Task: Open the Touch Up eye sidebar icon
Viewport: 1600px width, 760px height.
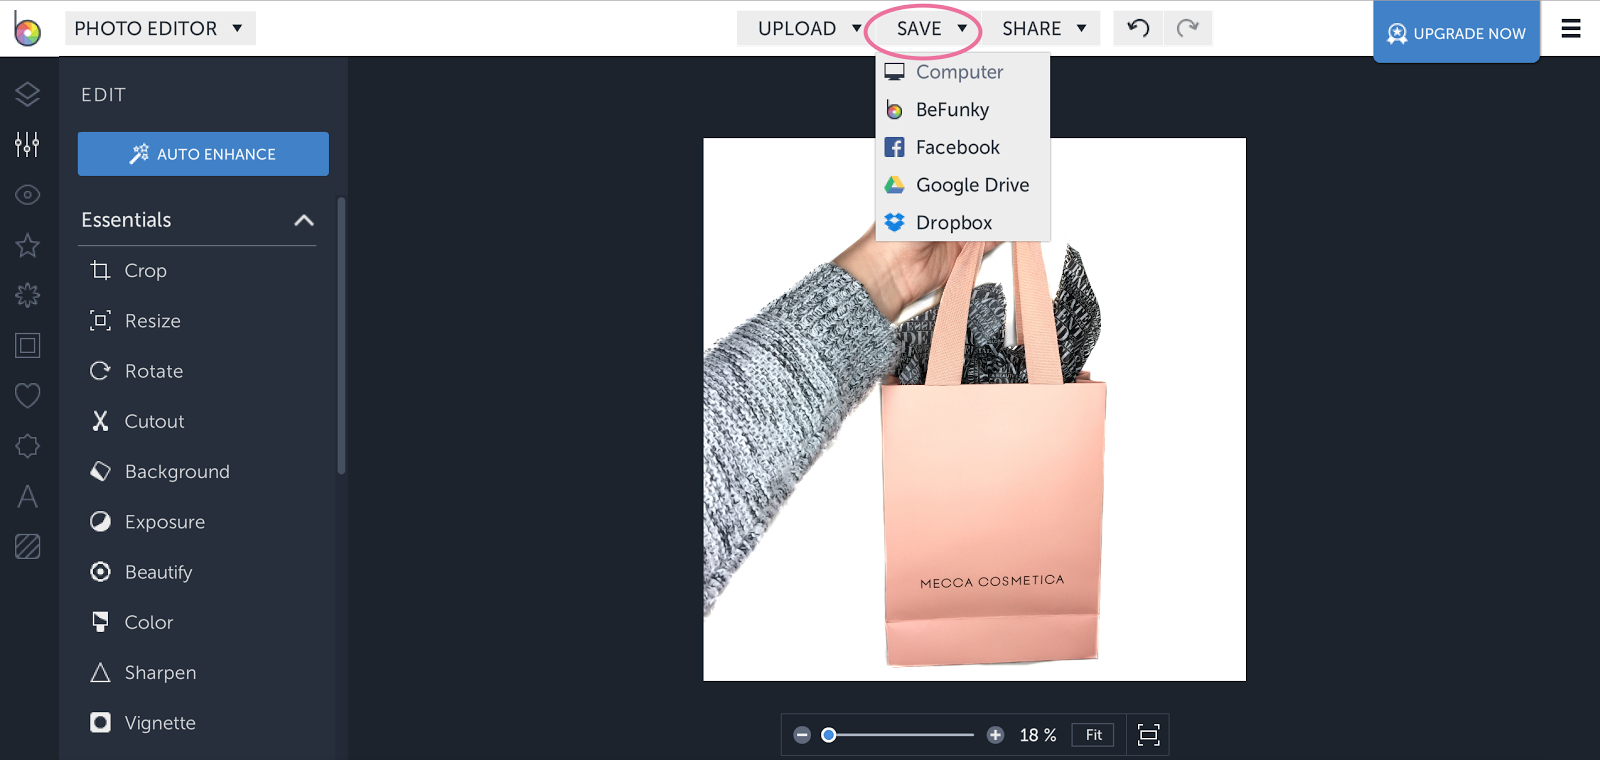Action: click(x=27, y=195)
